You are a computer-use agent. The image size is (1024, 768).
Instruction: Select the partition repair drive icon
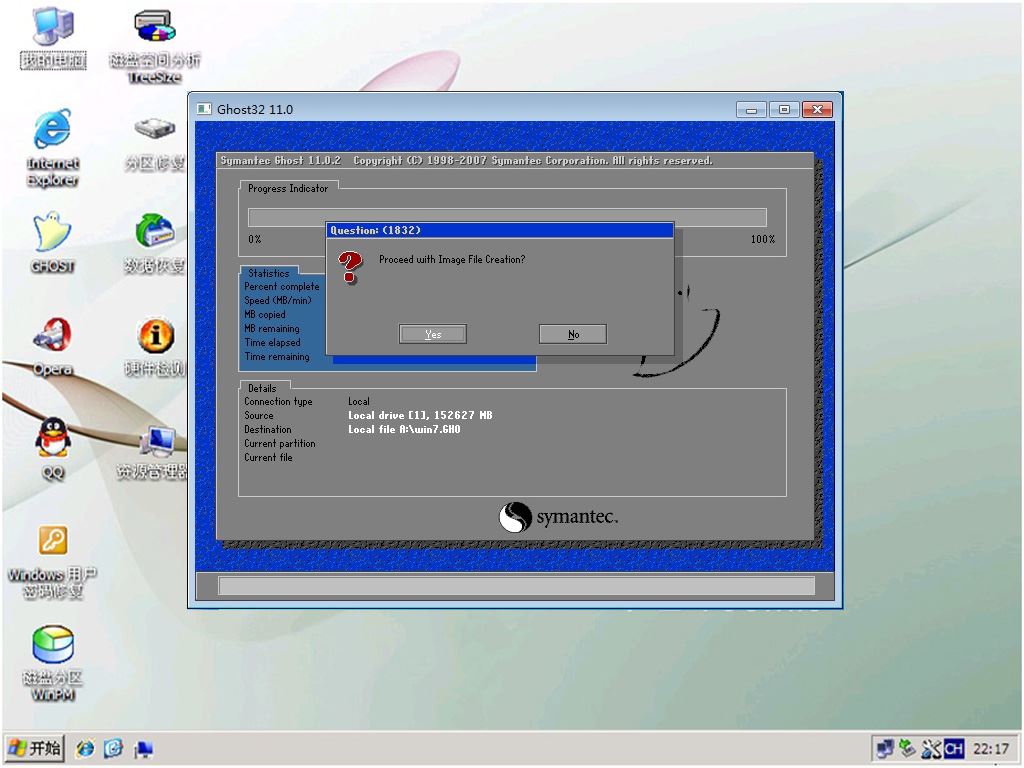coord(155,144)
